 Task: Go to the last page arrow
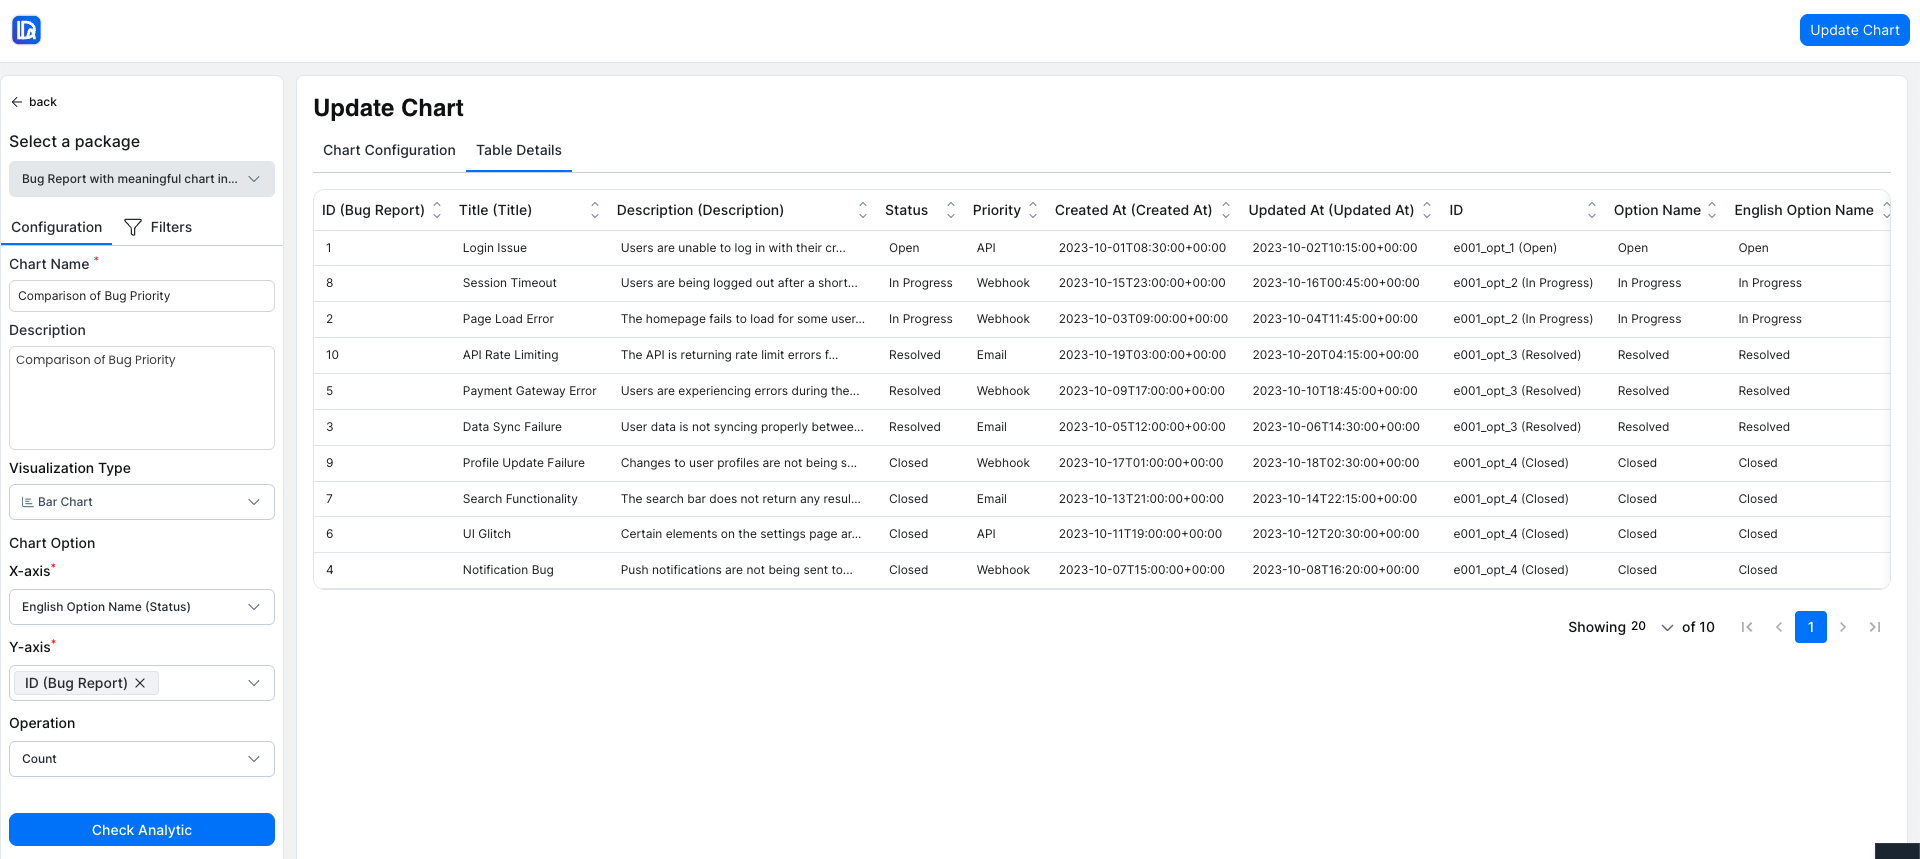(x=1875, y=627)
